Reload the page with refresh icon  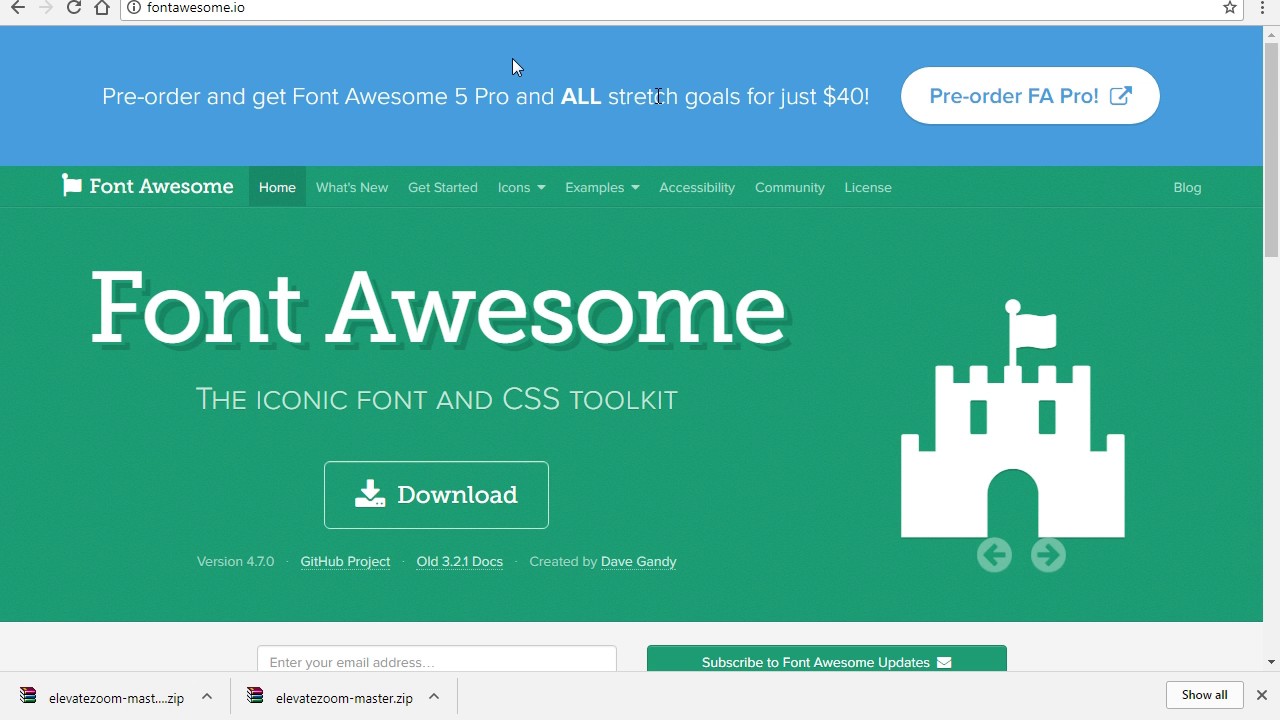pyautogui.click(x=73, y=8)
